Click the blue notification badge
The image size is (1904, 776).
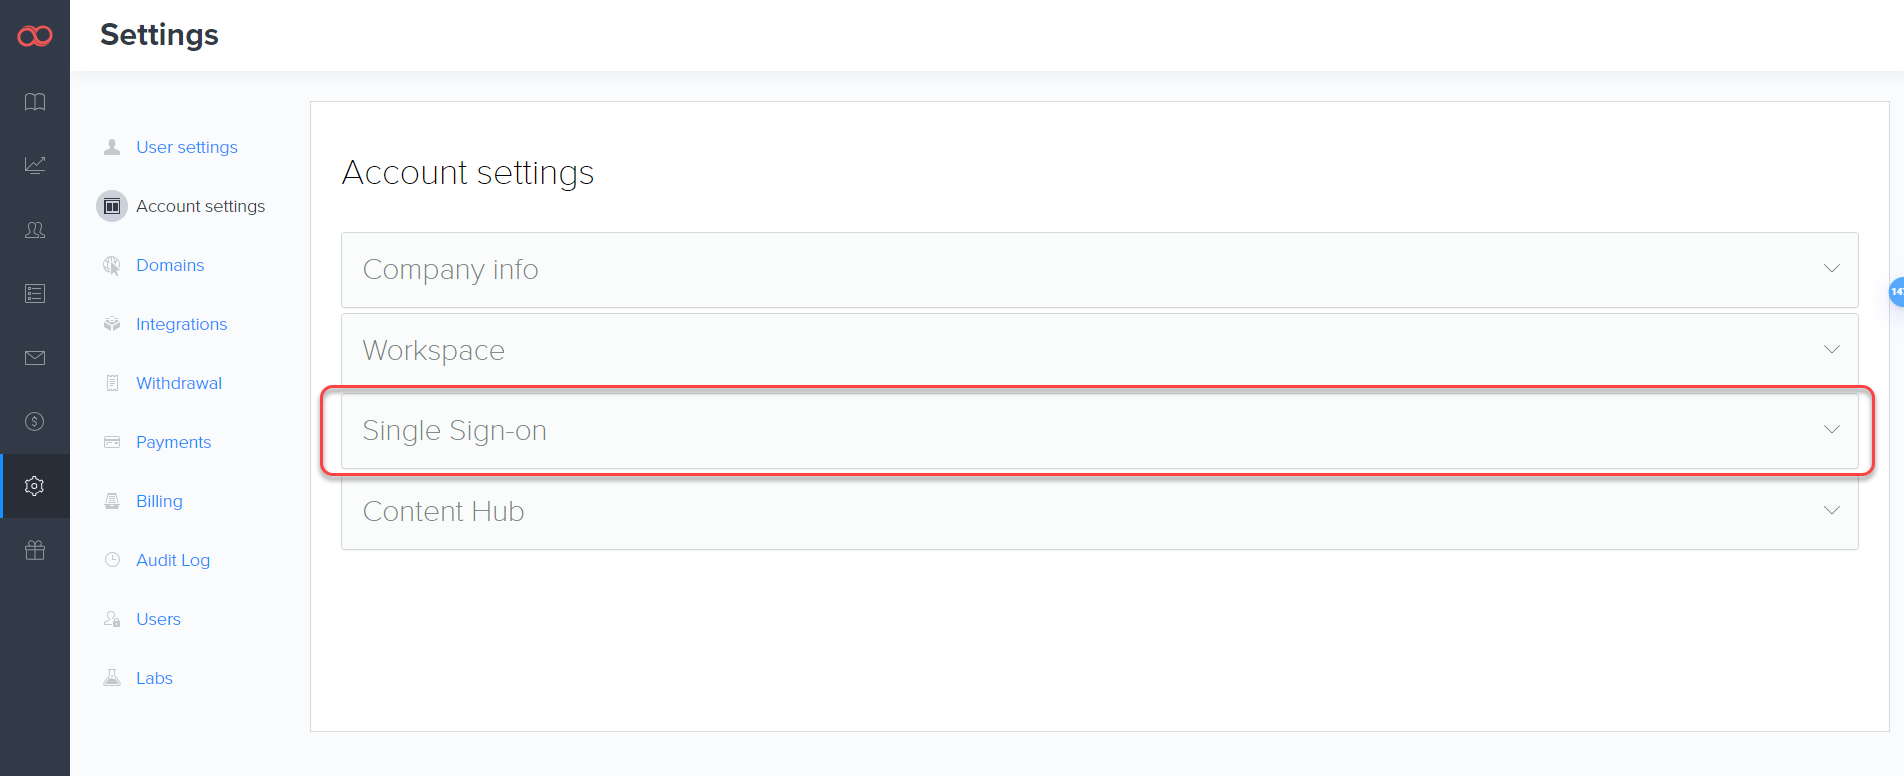click(1896, 292)
